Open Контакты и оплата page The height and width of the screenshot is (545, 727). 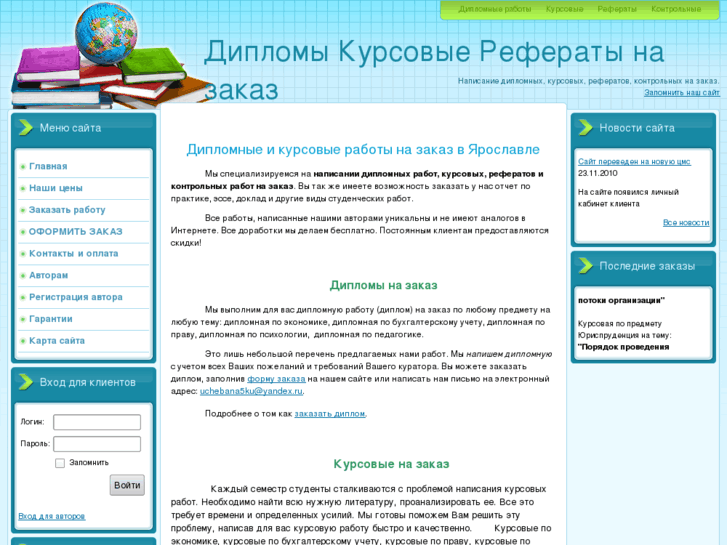[x=74, y=253]
